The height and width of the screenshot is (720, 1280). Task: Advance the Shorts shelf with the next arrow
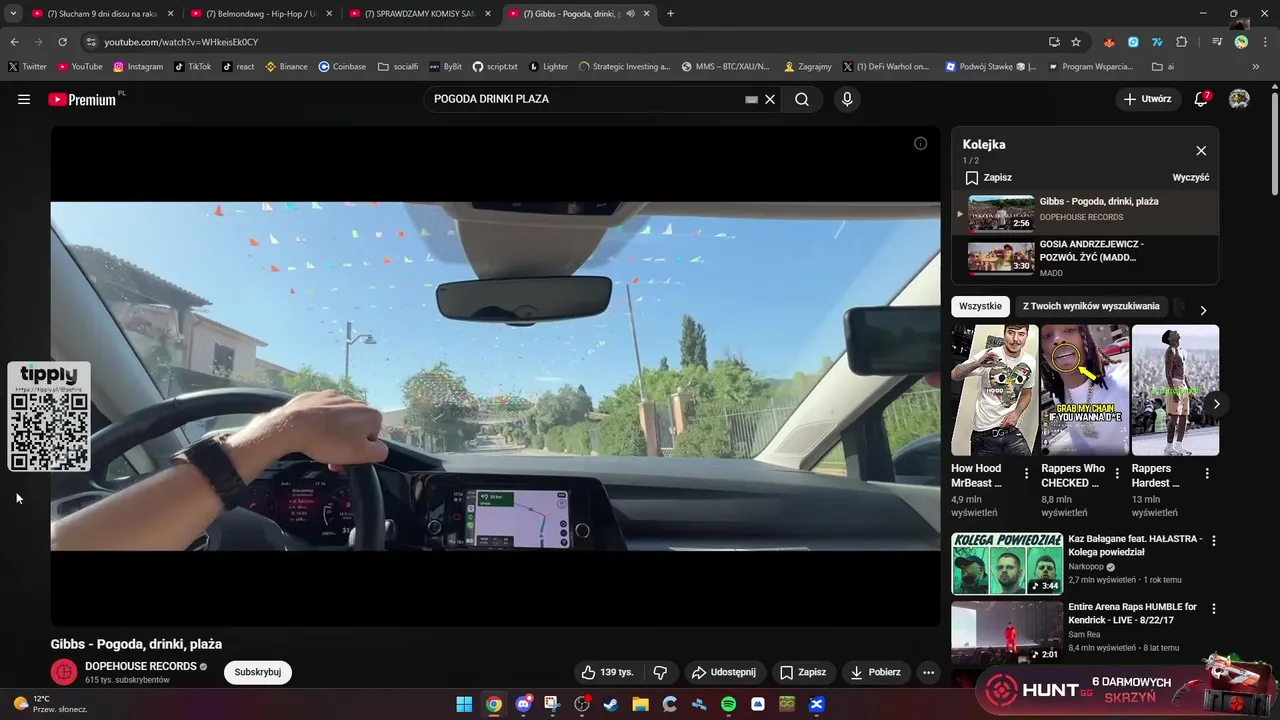1216,404
